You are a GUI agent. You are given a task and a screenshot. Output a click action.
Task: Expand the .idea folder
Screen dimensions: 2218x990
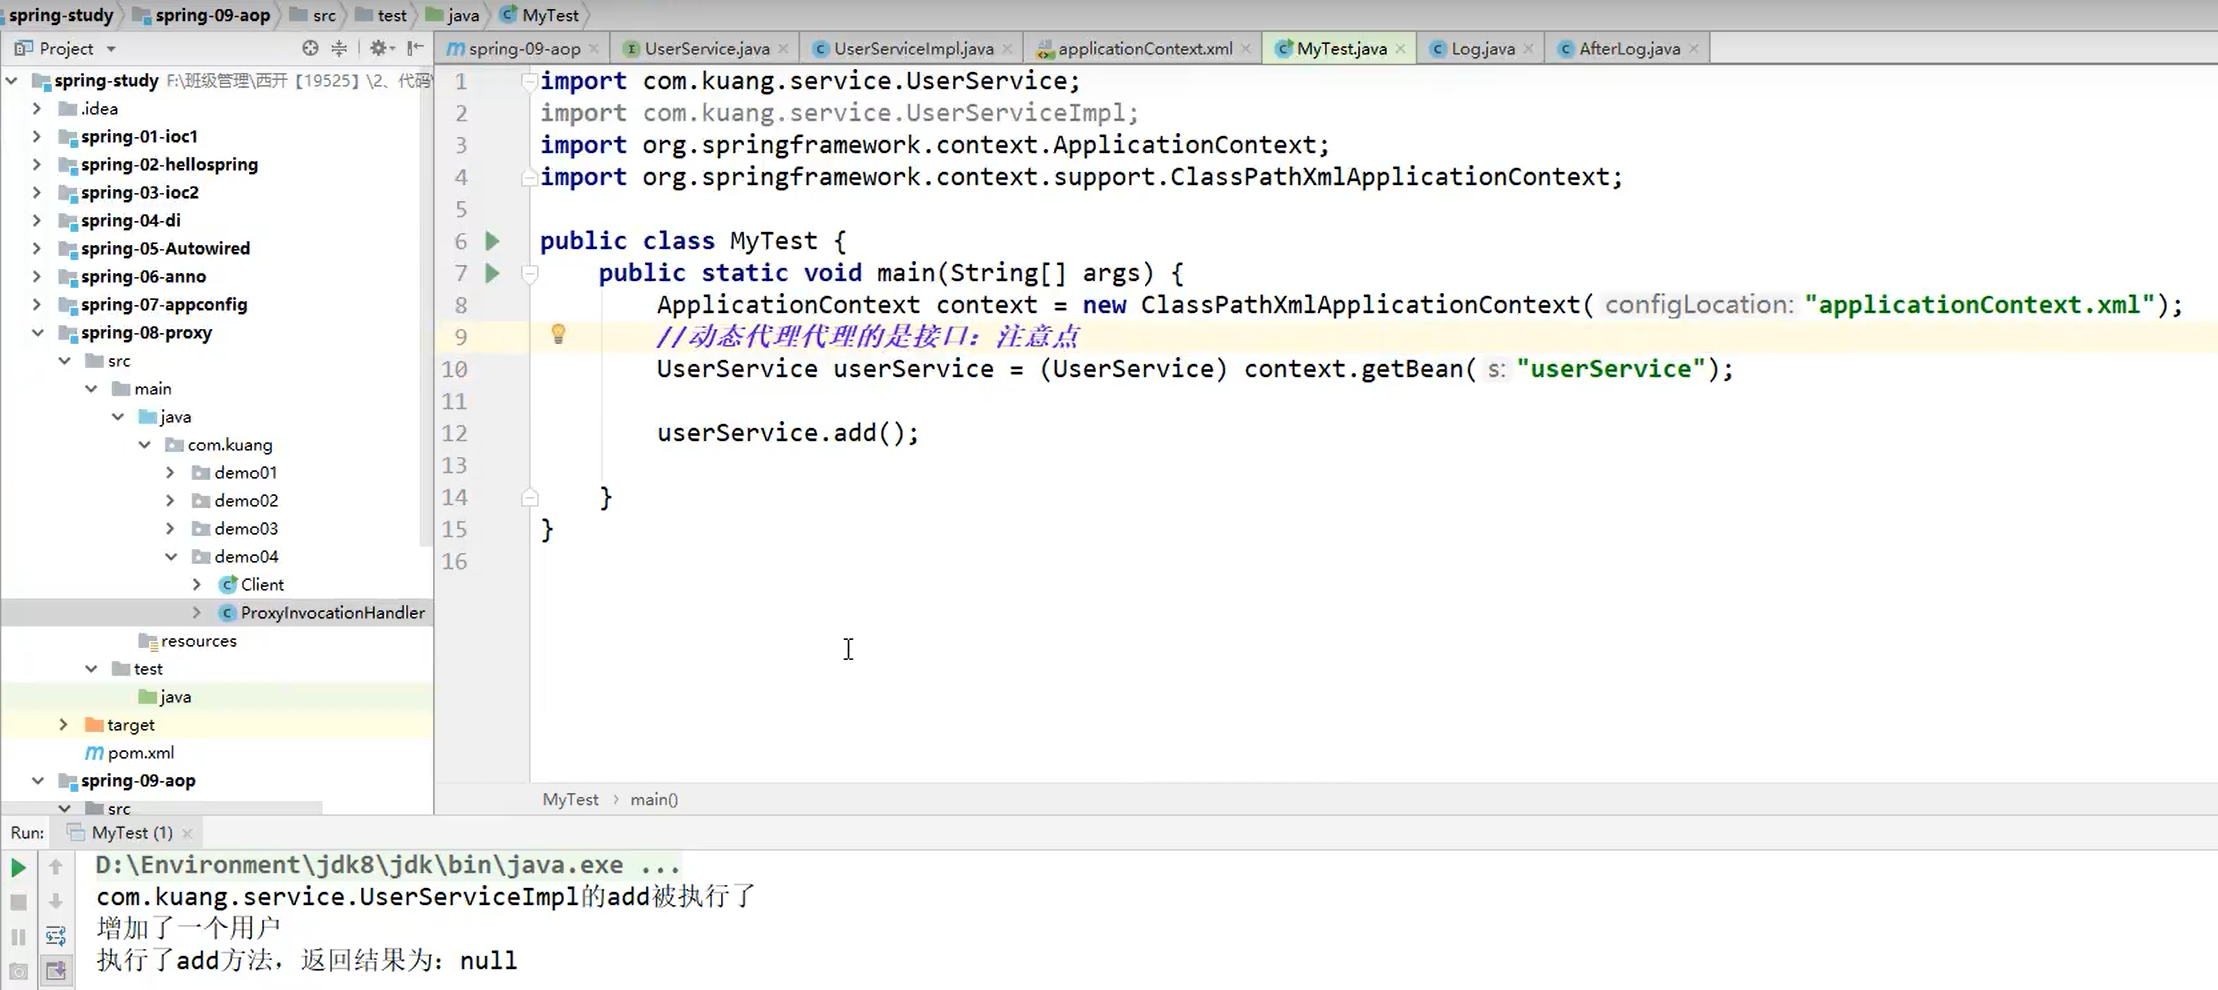37,109
